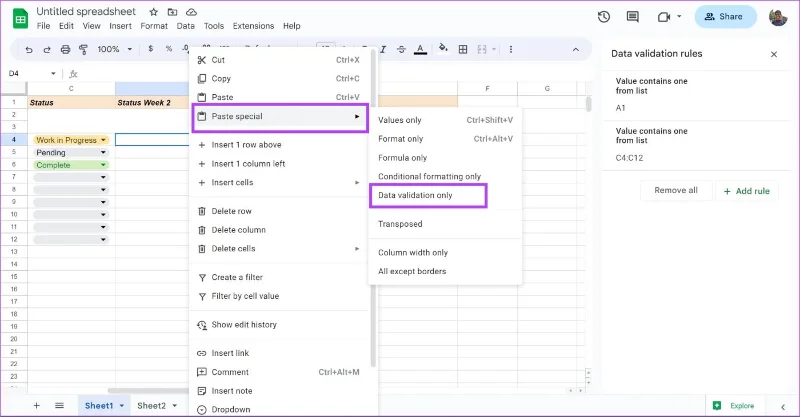Open the Sheet1 tab dropdown arrow
800x417 pixels.
(x=121, y=406)
